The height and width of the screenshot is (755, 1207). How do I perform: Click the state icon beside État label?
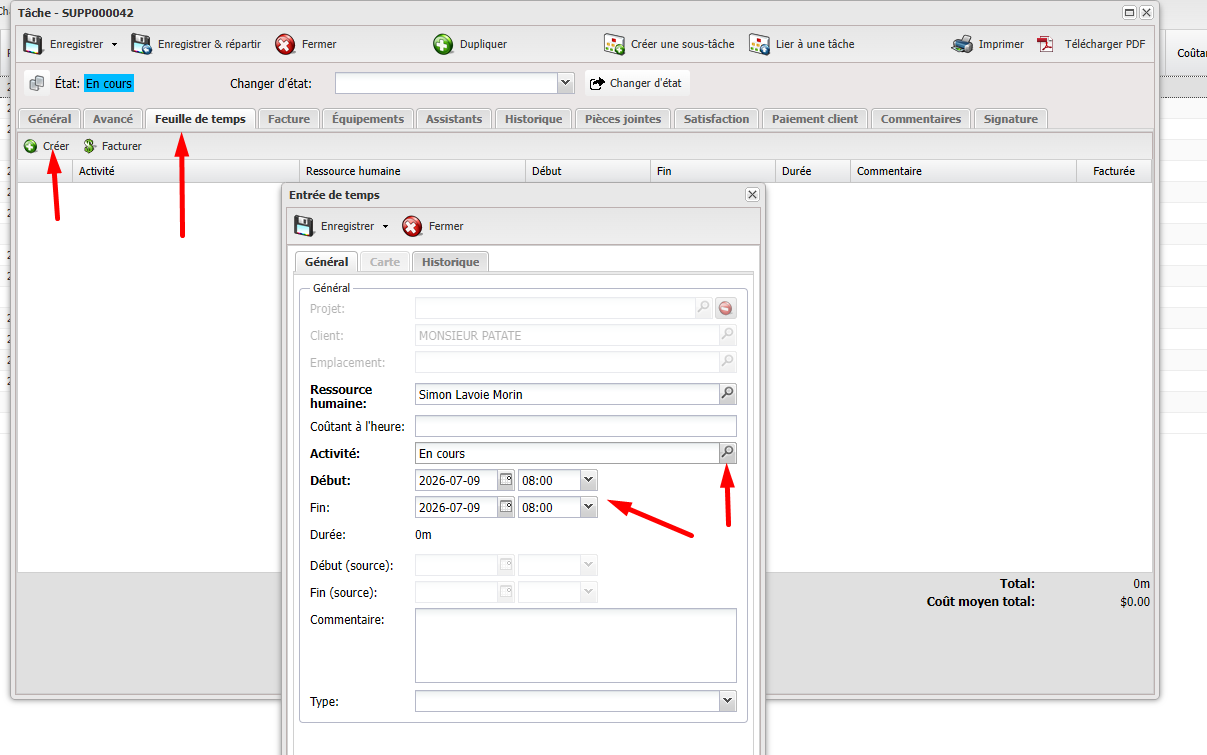(x=37, y=83)
